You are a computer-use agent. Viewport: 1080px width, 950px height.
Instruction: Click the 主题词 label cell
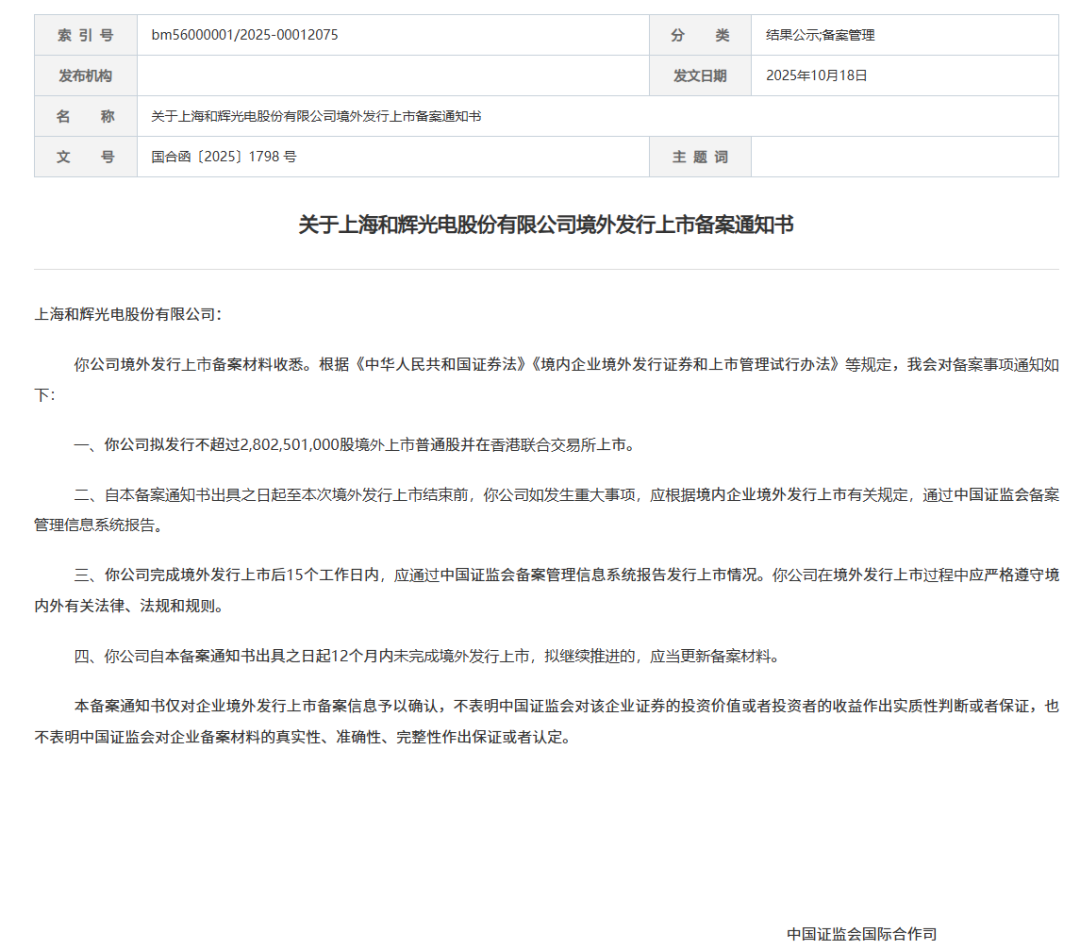point(700,157)
